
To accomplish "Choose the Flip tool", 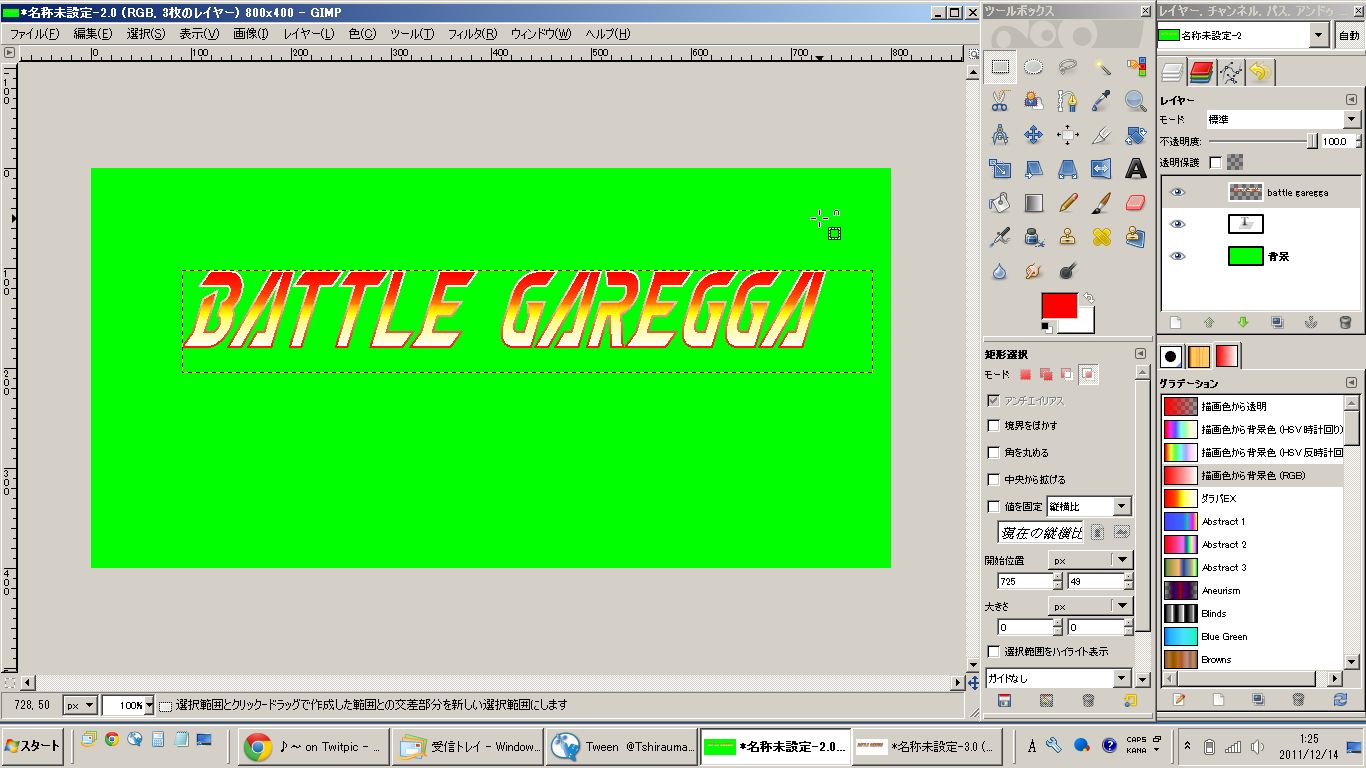I will pos(1102,169).
